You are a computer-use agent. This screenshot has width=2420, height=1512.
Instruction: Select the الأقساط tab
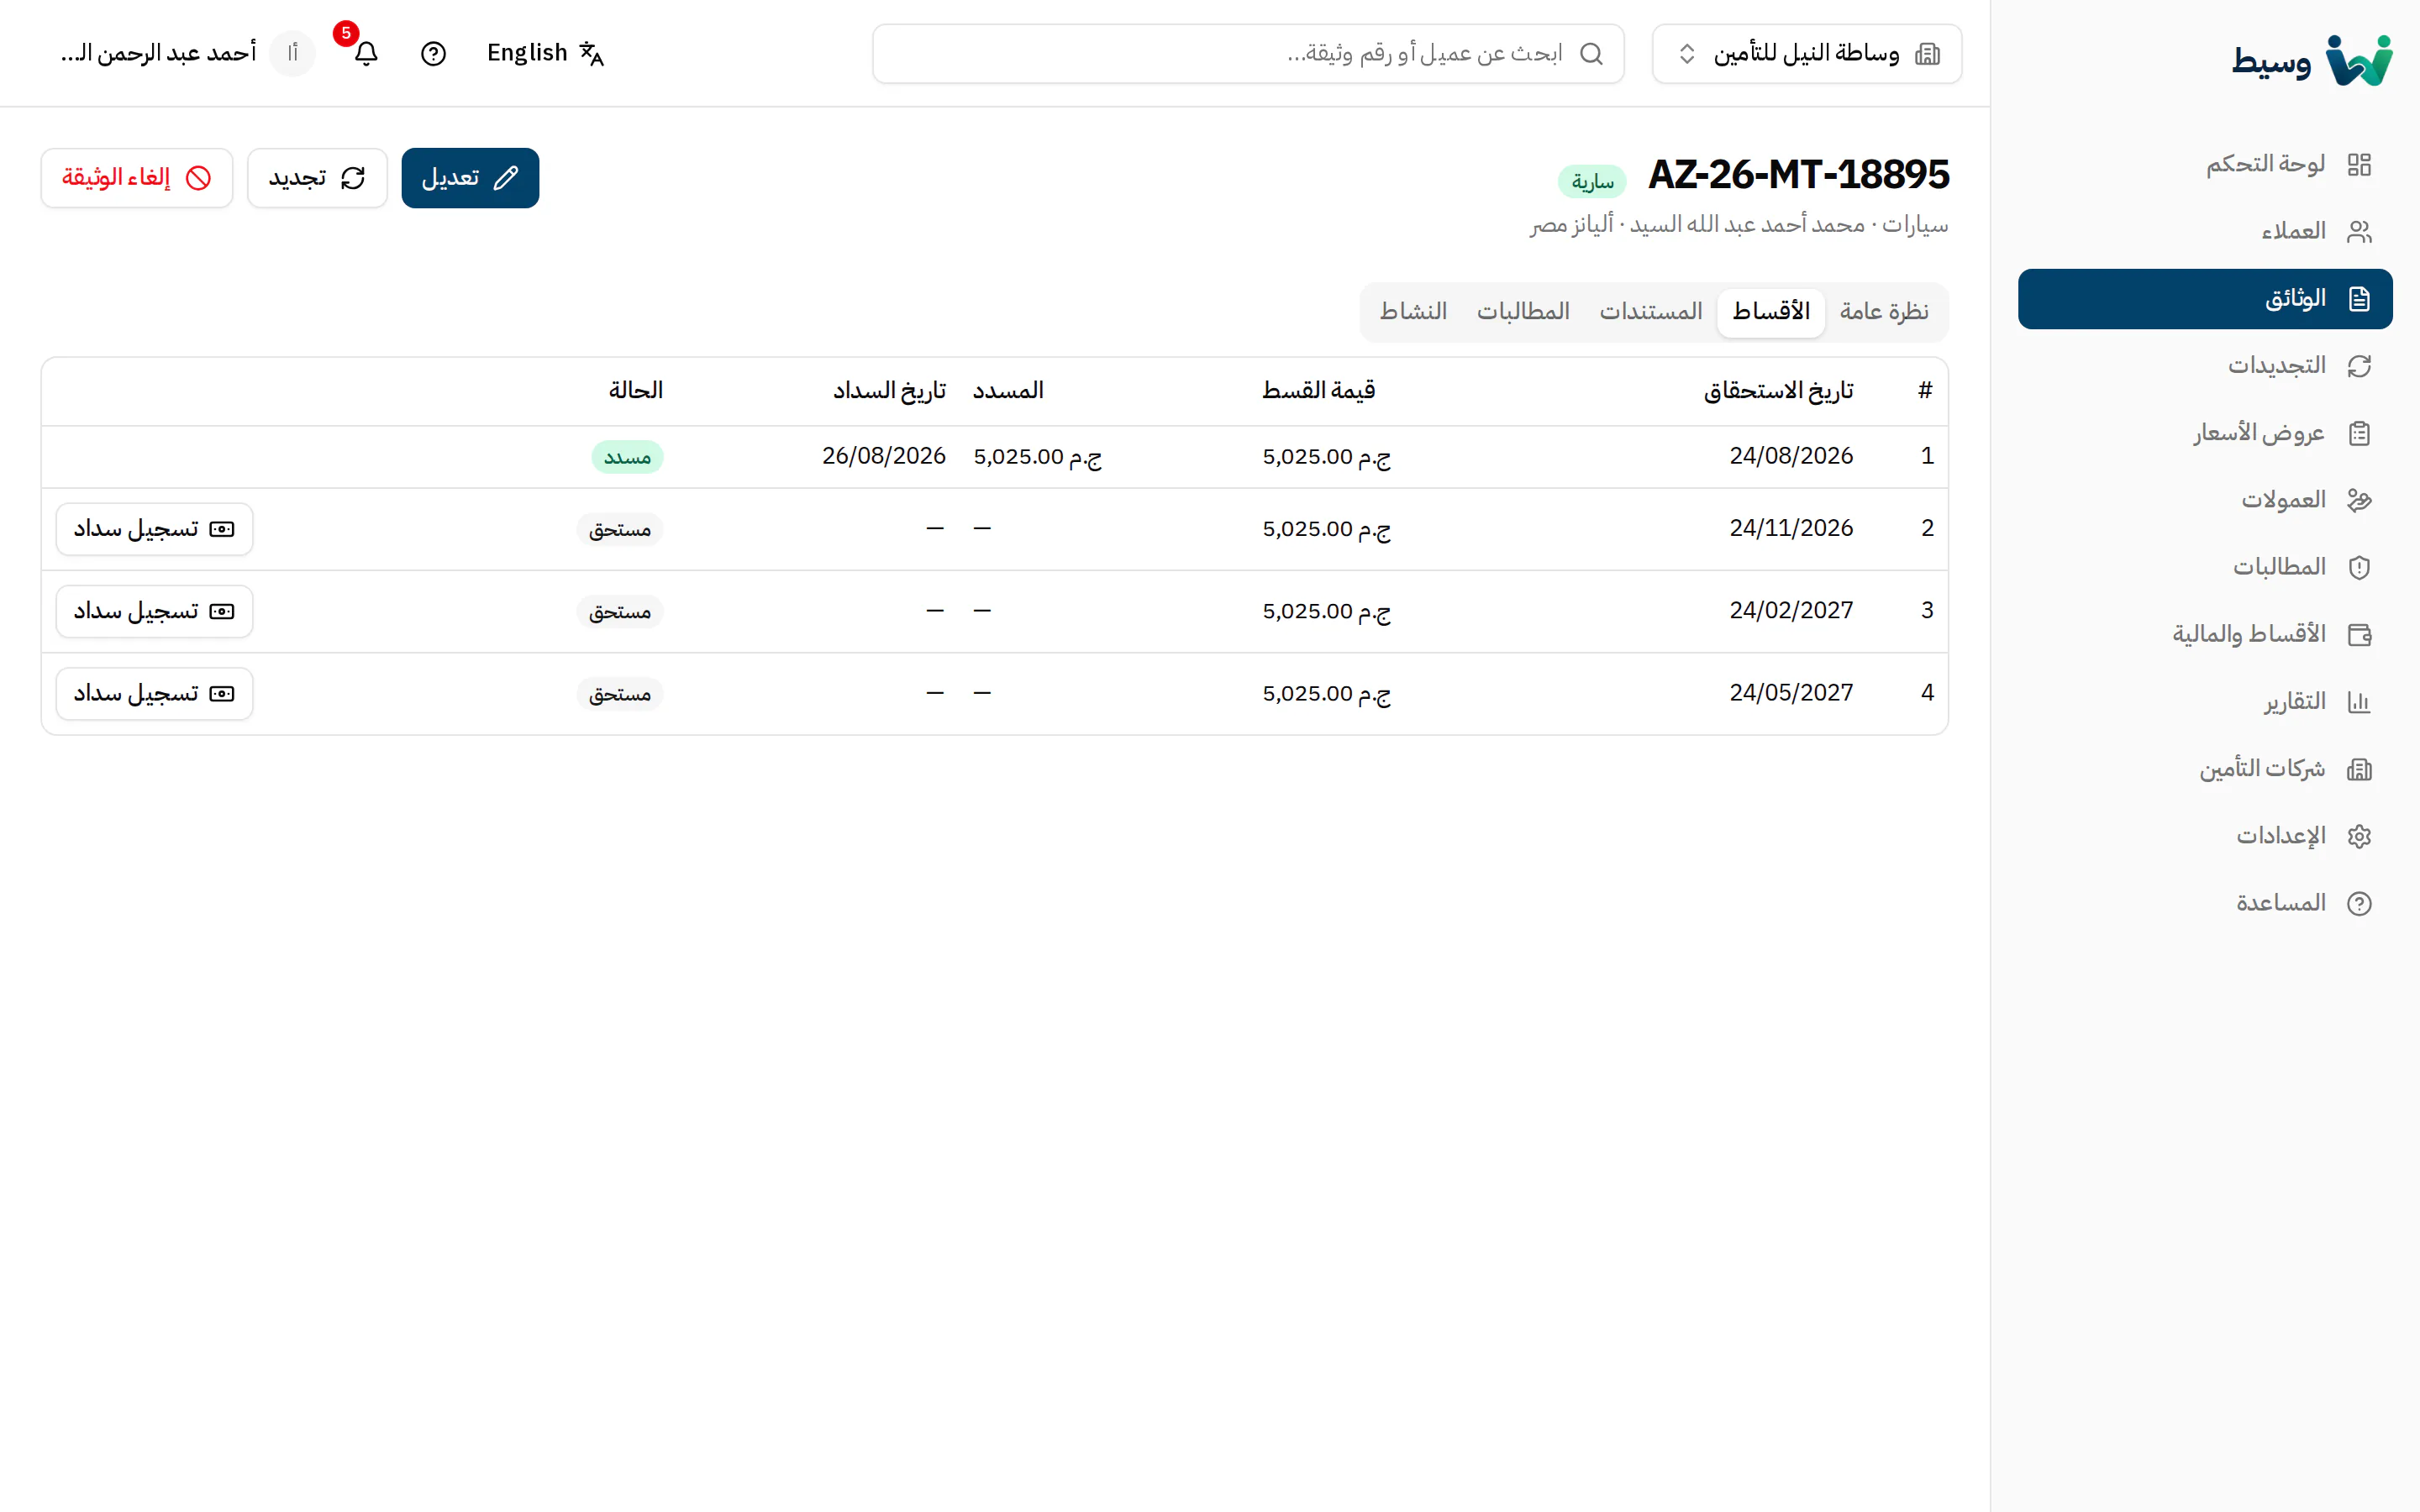point(1771,312)
